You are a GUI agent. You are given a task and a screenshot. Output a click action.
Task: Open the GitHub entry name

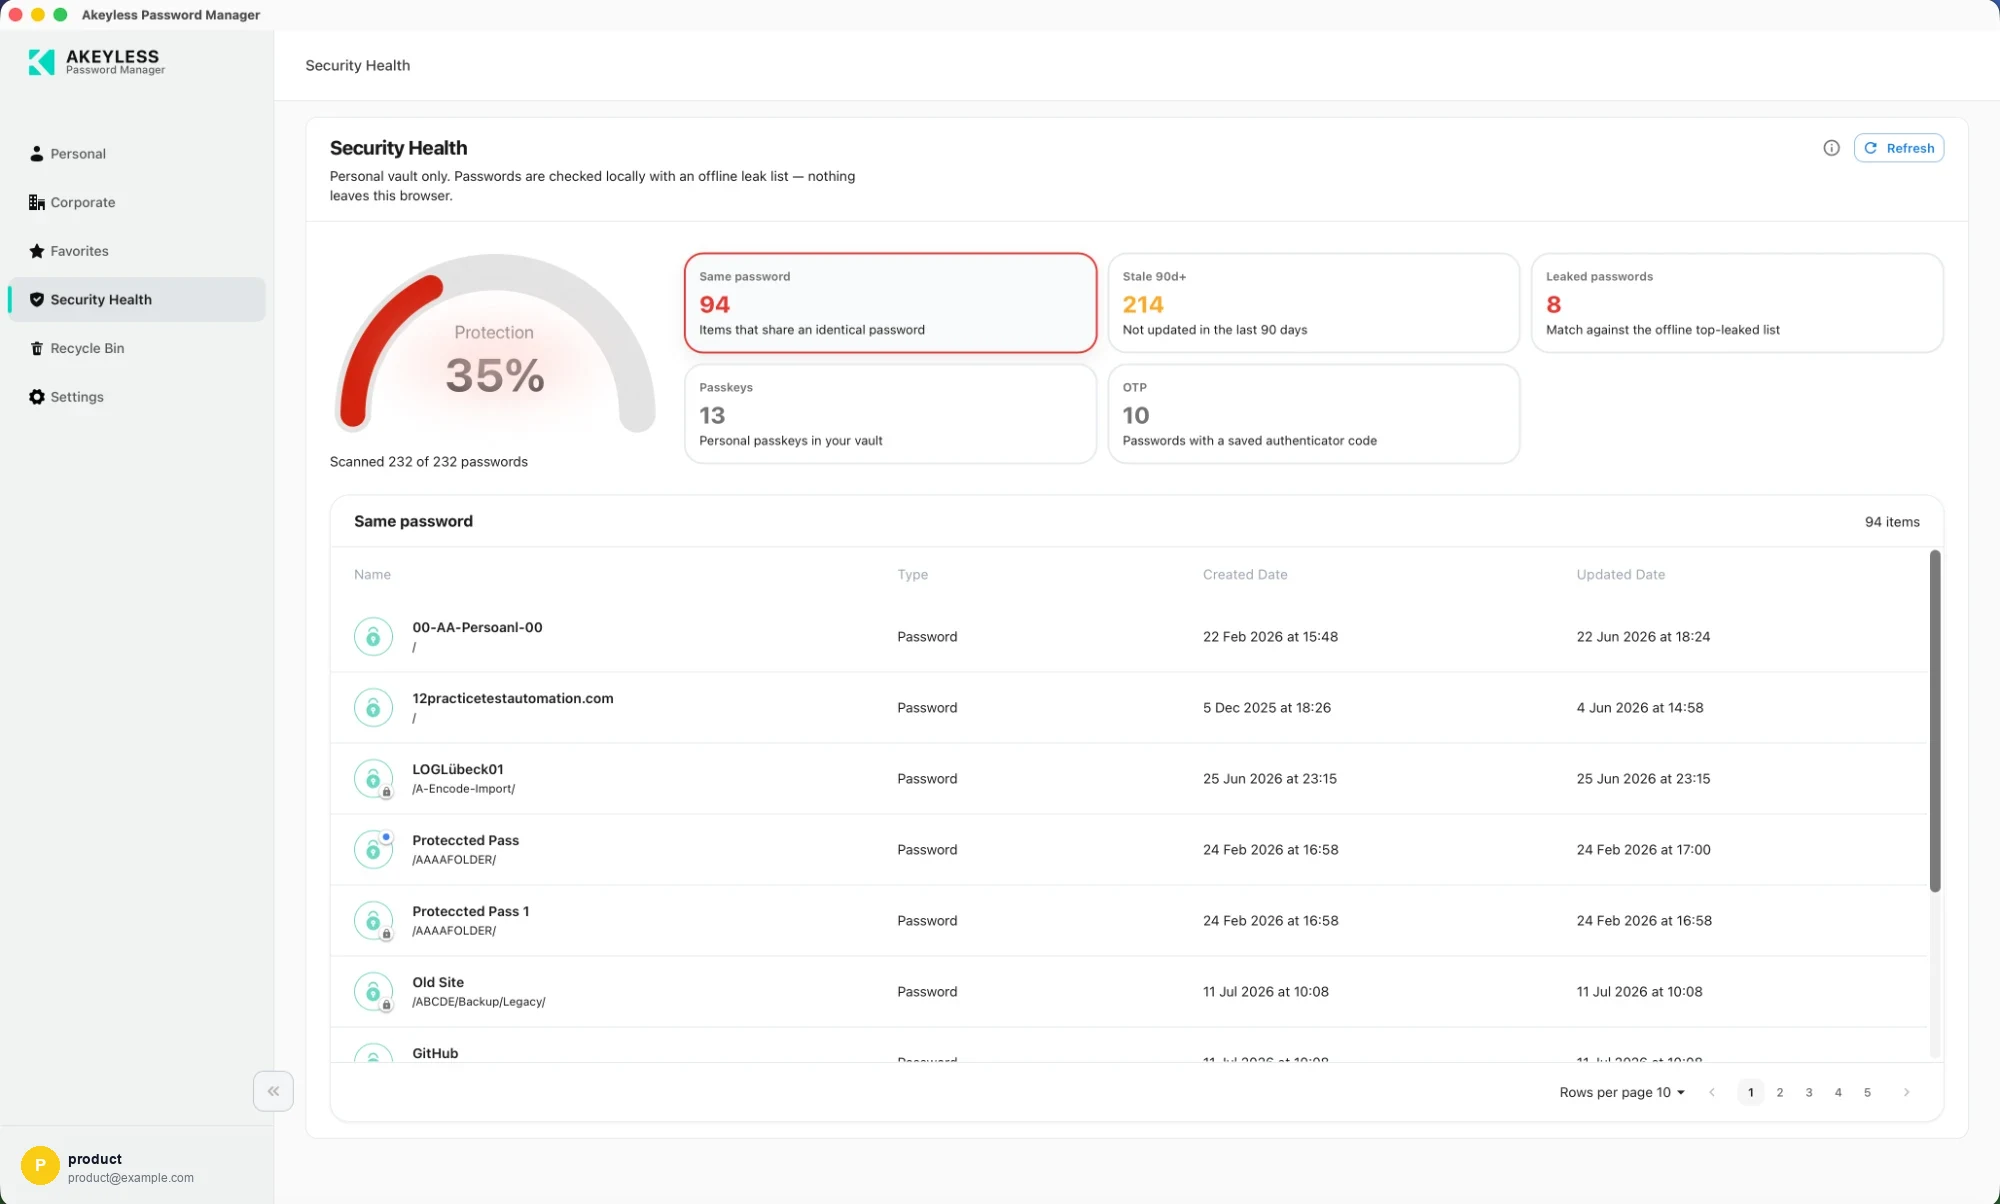(435, 1053)
